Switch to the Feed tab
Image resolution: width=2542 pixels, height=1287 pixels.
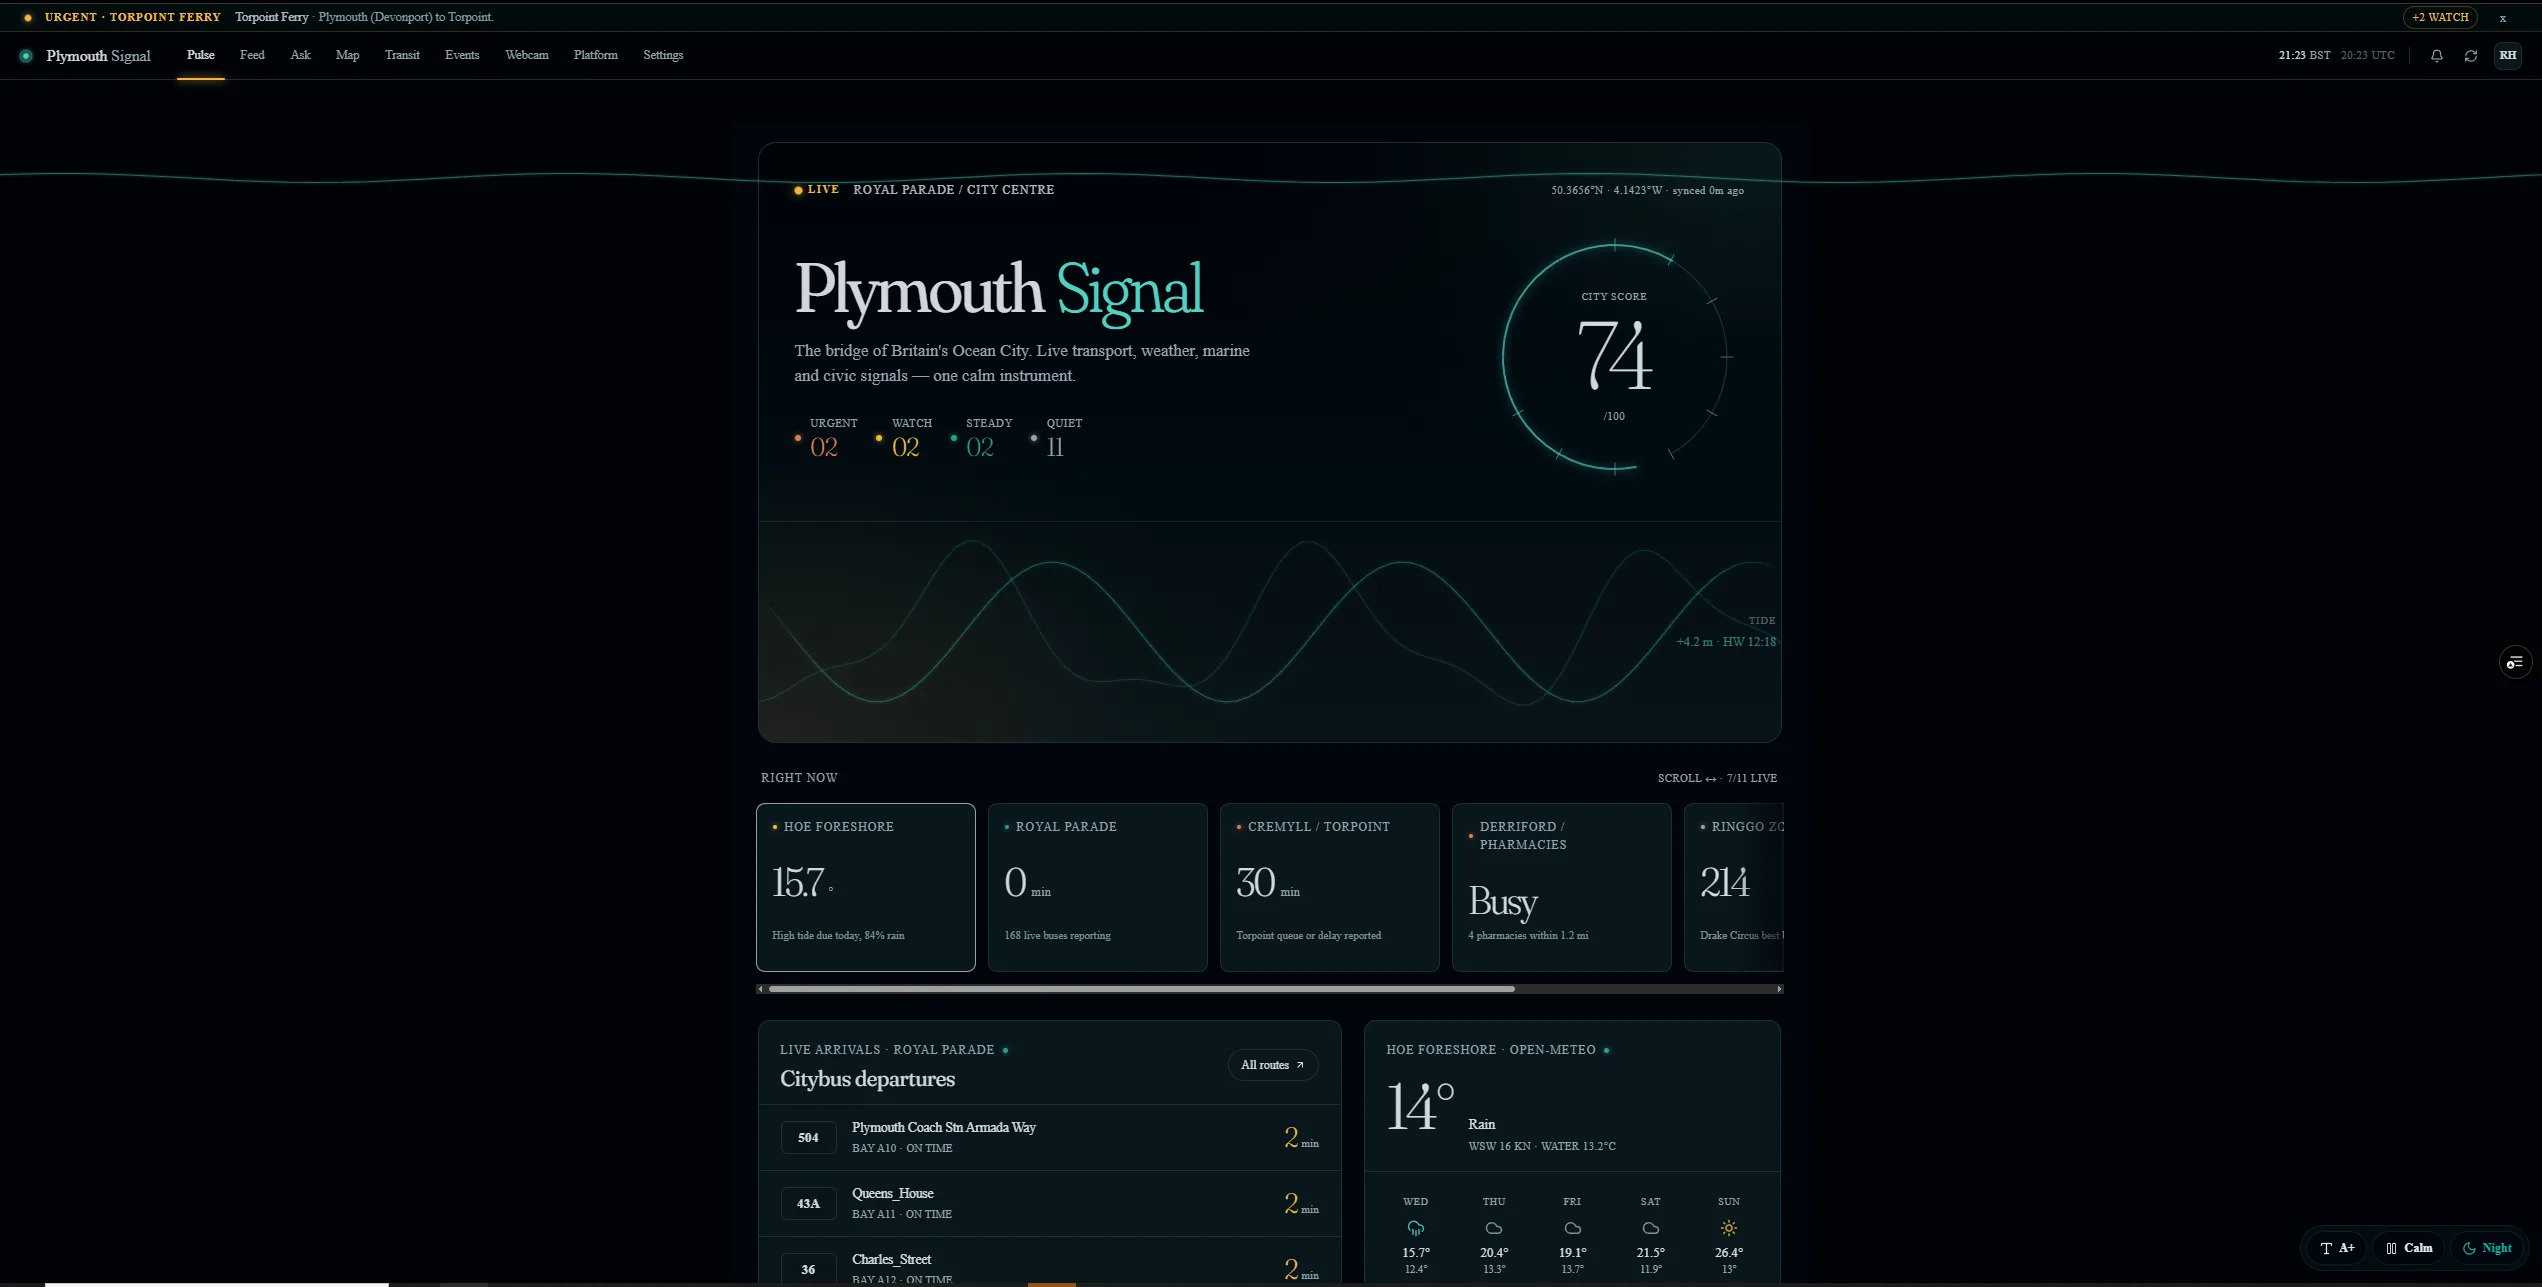[x=252, y=55]
